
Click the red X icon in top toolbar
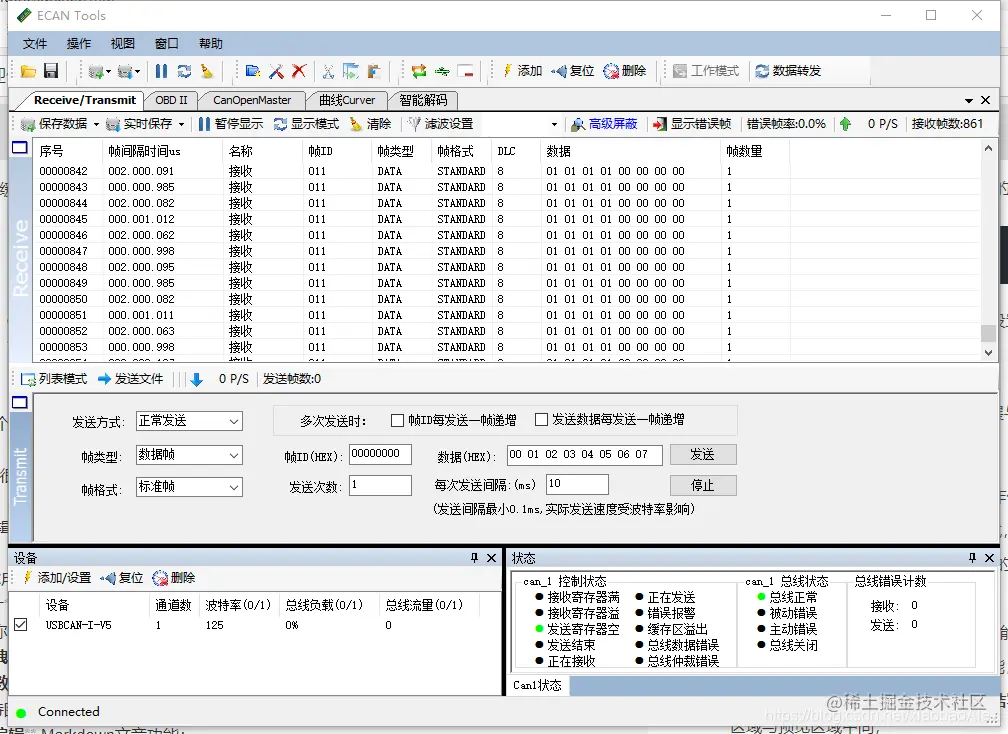tap(299, 71)
